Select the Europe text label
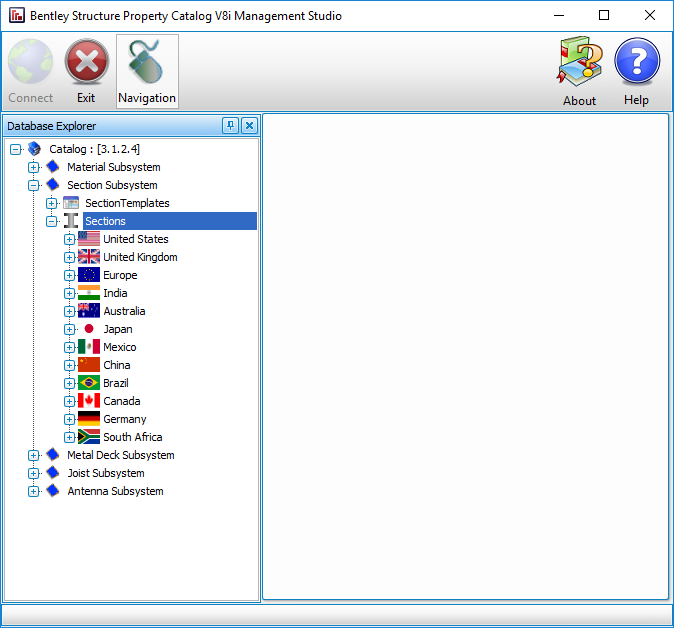Viewport: 674px width, 628px height. 120,275
